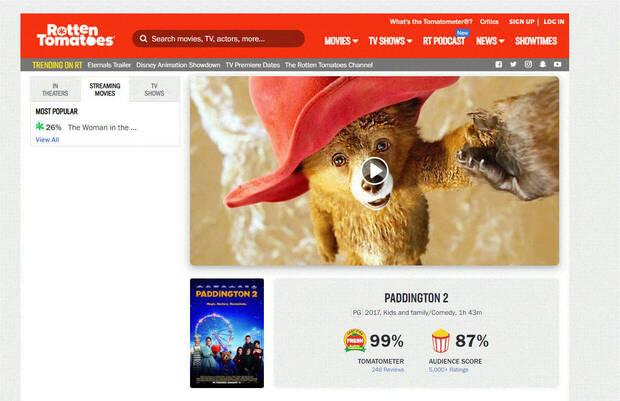Click the Rotten Tomatoes logo
620x401 pixels.
coord(76,35)
